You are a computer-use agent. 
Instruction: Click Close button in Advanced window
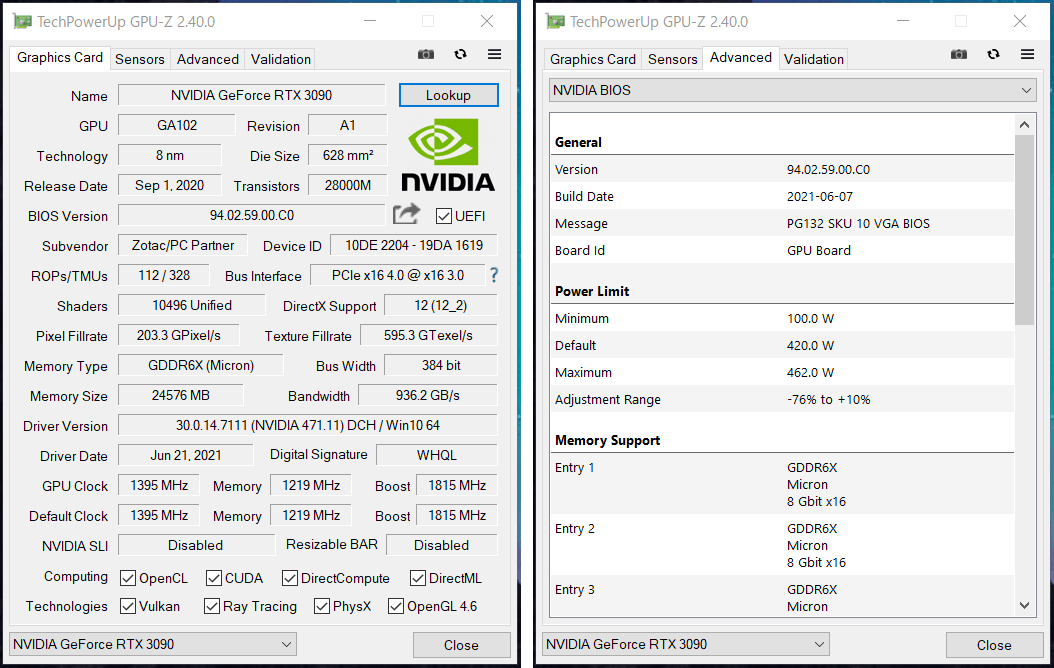[x=994, y=645]
